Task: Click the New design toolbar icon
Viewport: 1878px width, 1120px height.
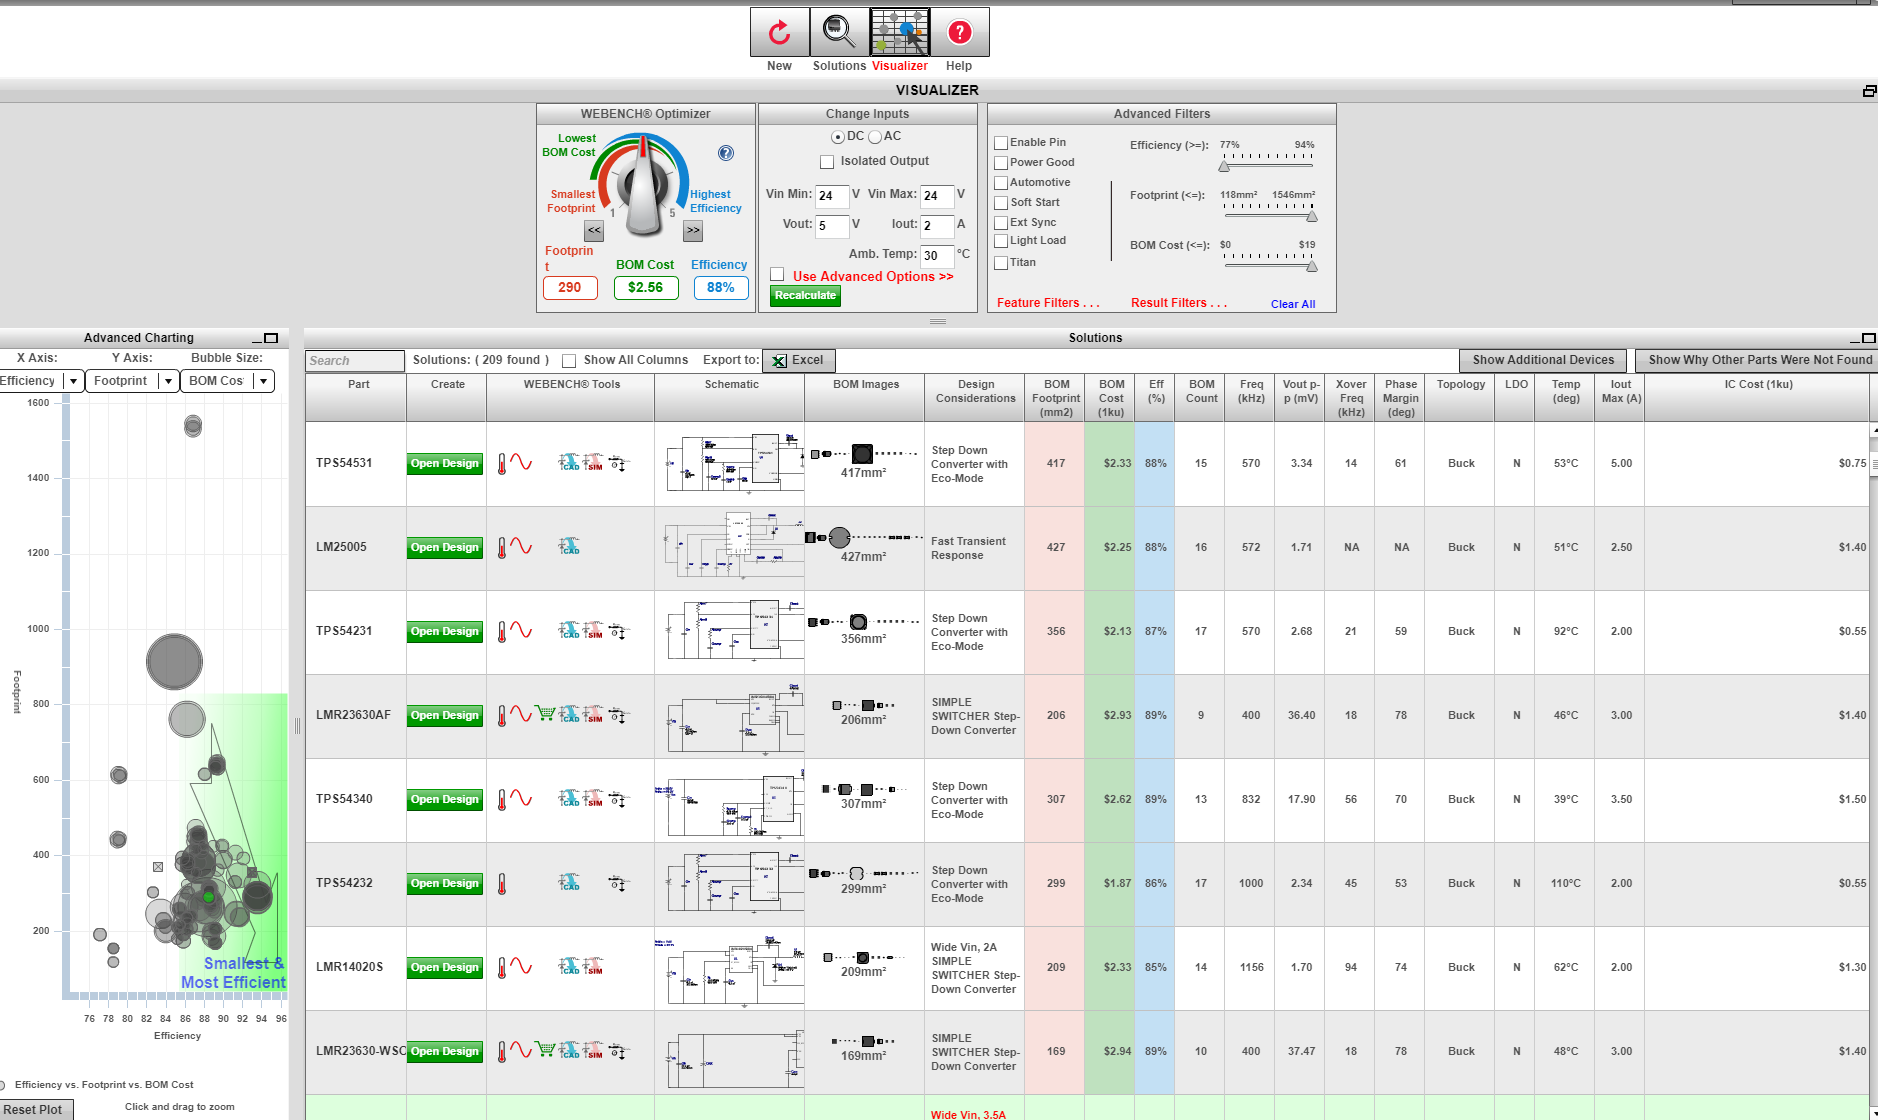Action: tap(779, 33)
